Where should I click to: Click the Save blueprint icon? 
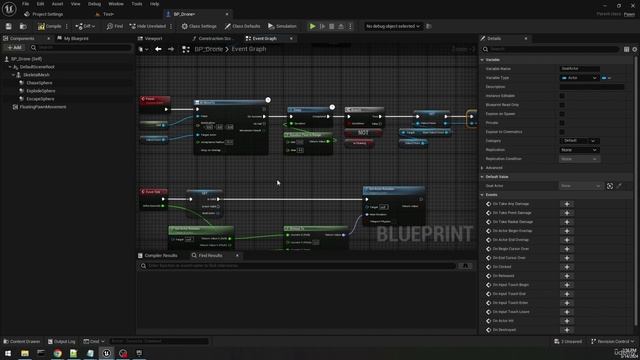coord(9,26)
